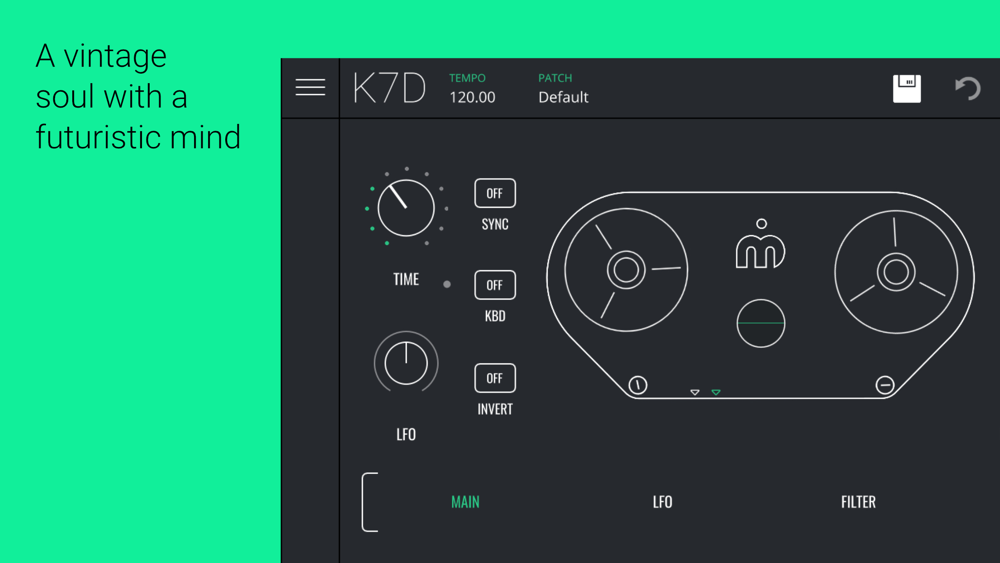Screen dimensions: 1000x563
Task: Click the right tape guide roller
Action: (885, 385)
